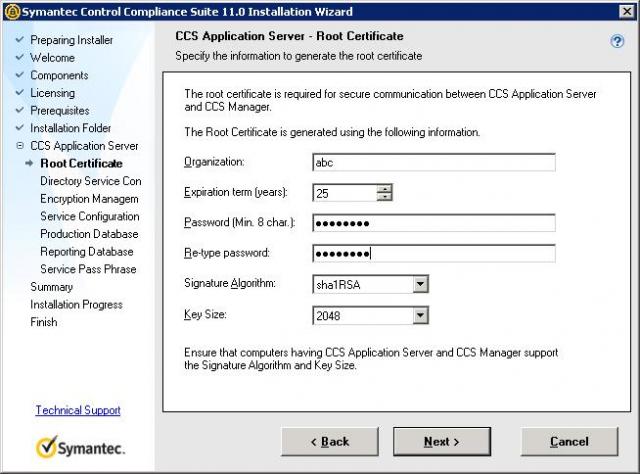Select Directory Service Con step

(x=91, y=181)
